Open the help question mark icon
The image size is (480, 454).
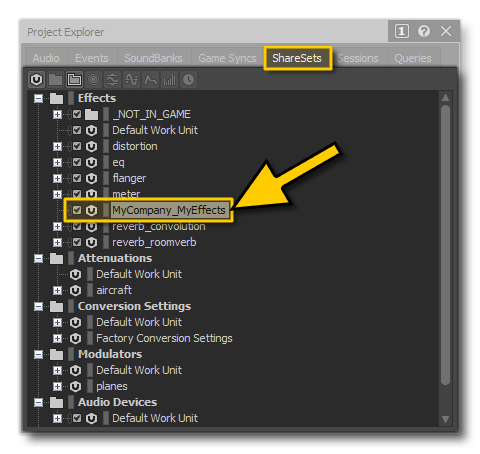click(x=424, y=31)
